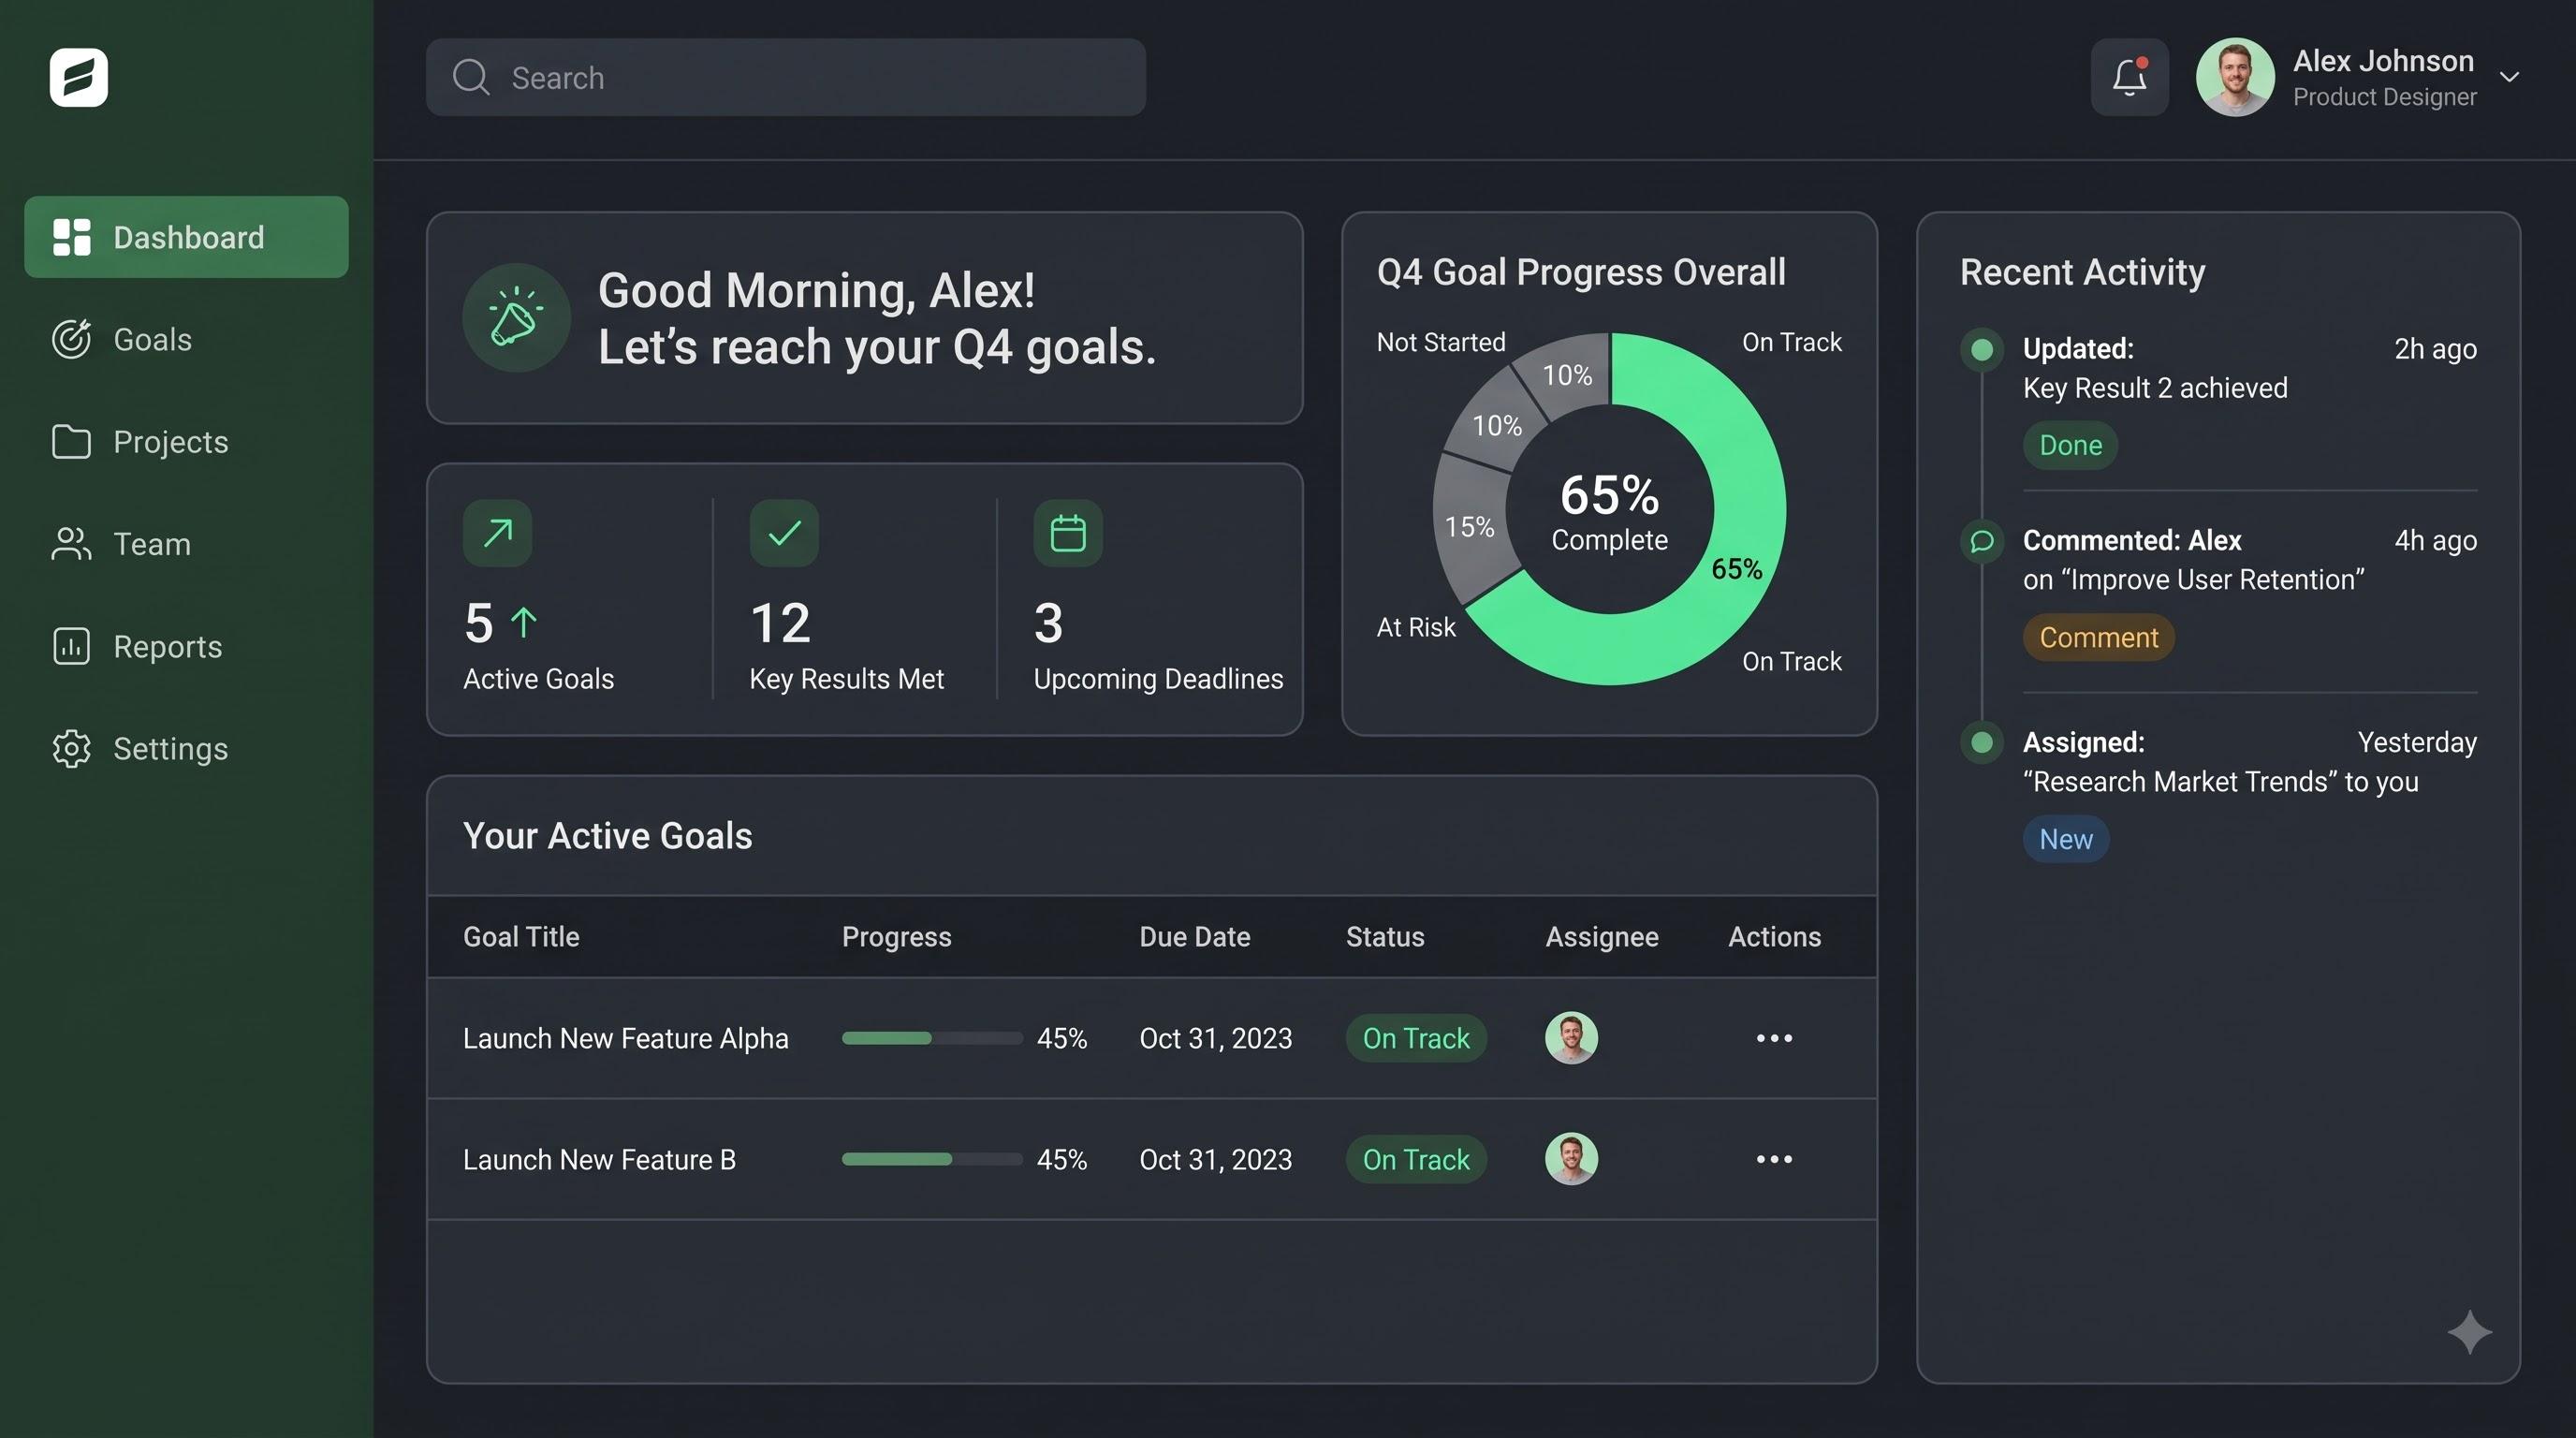Click the Key Results Met checkmark icon

coord(784,533)
